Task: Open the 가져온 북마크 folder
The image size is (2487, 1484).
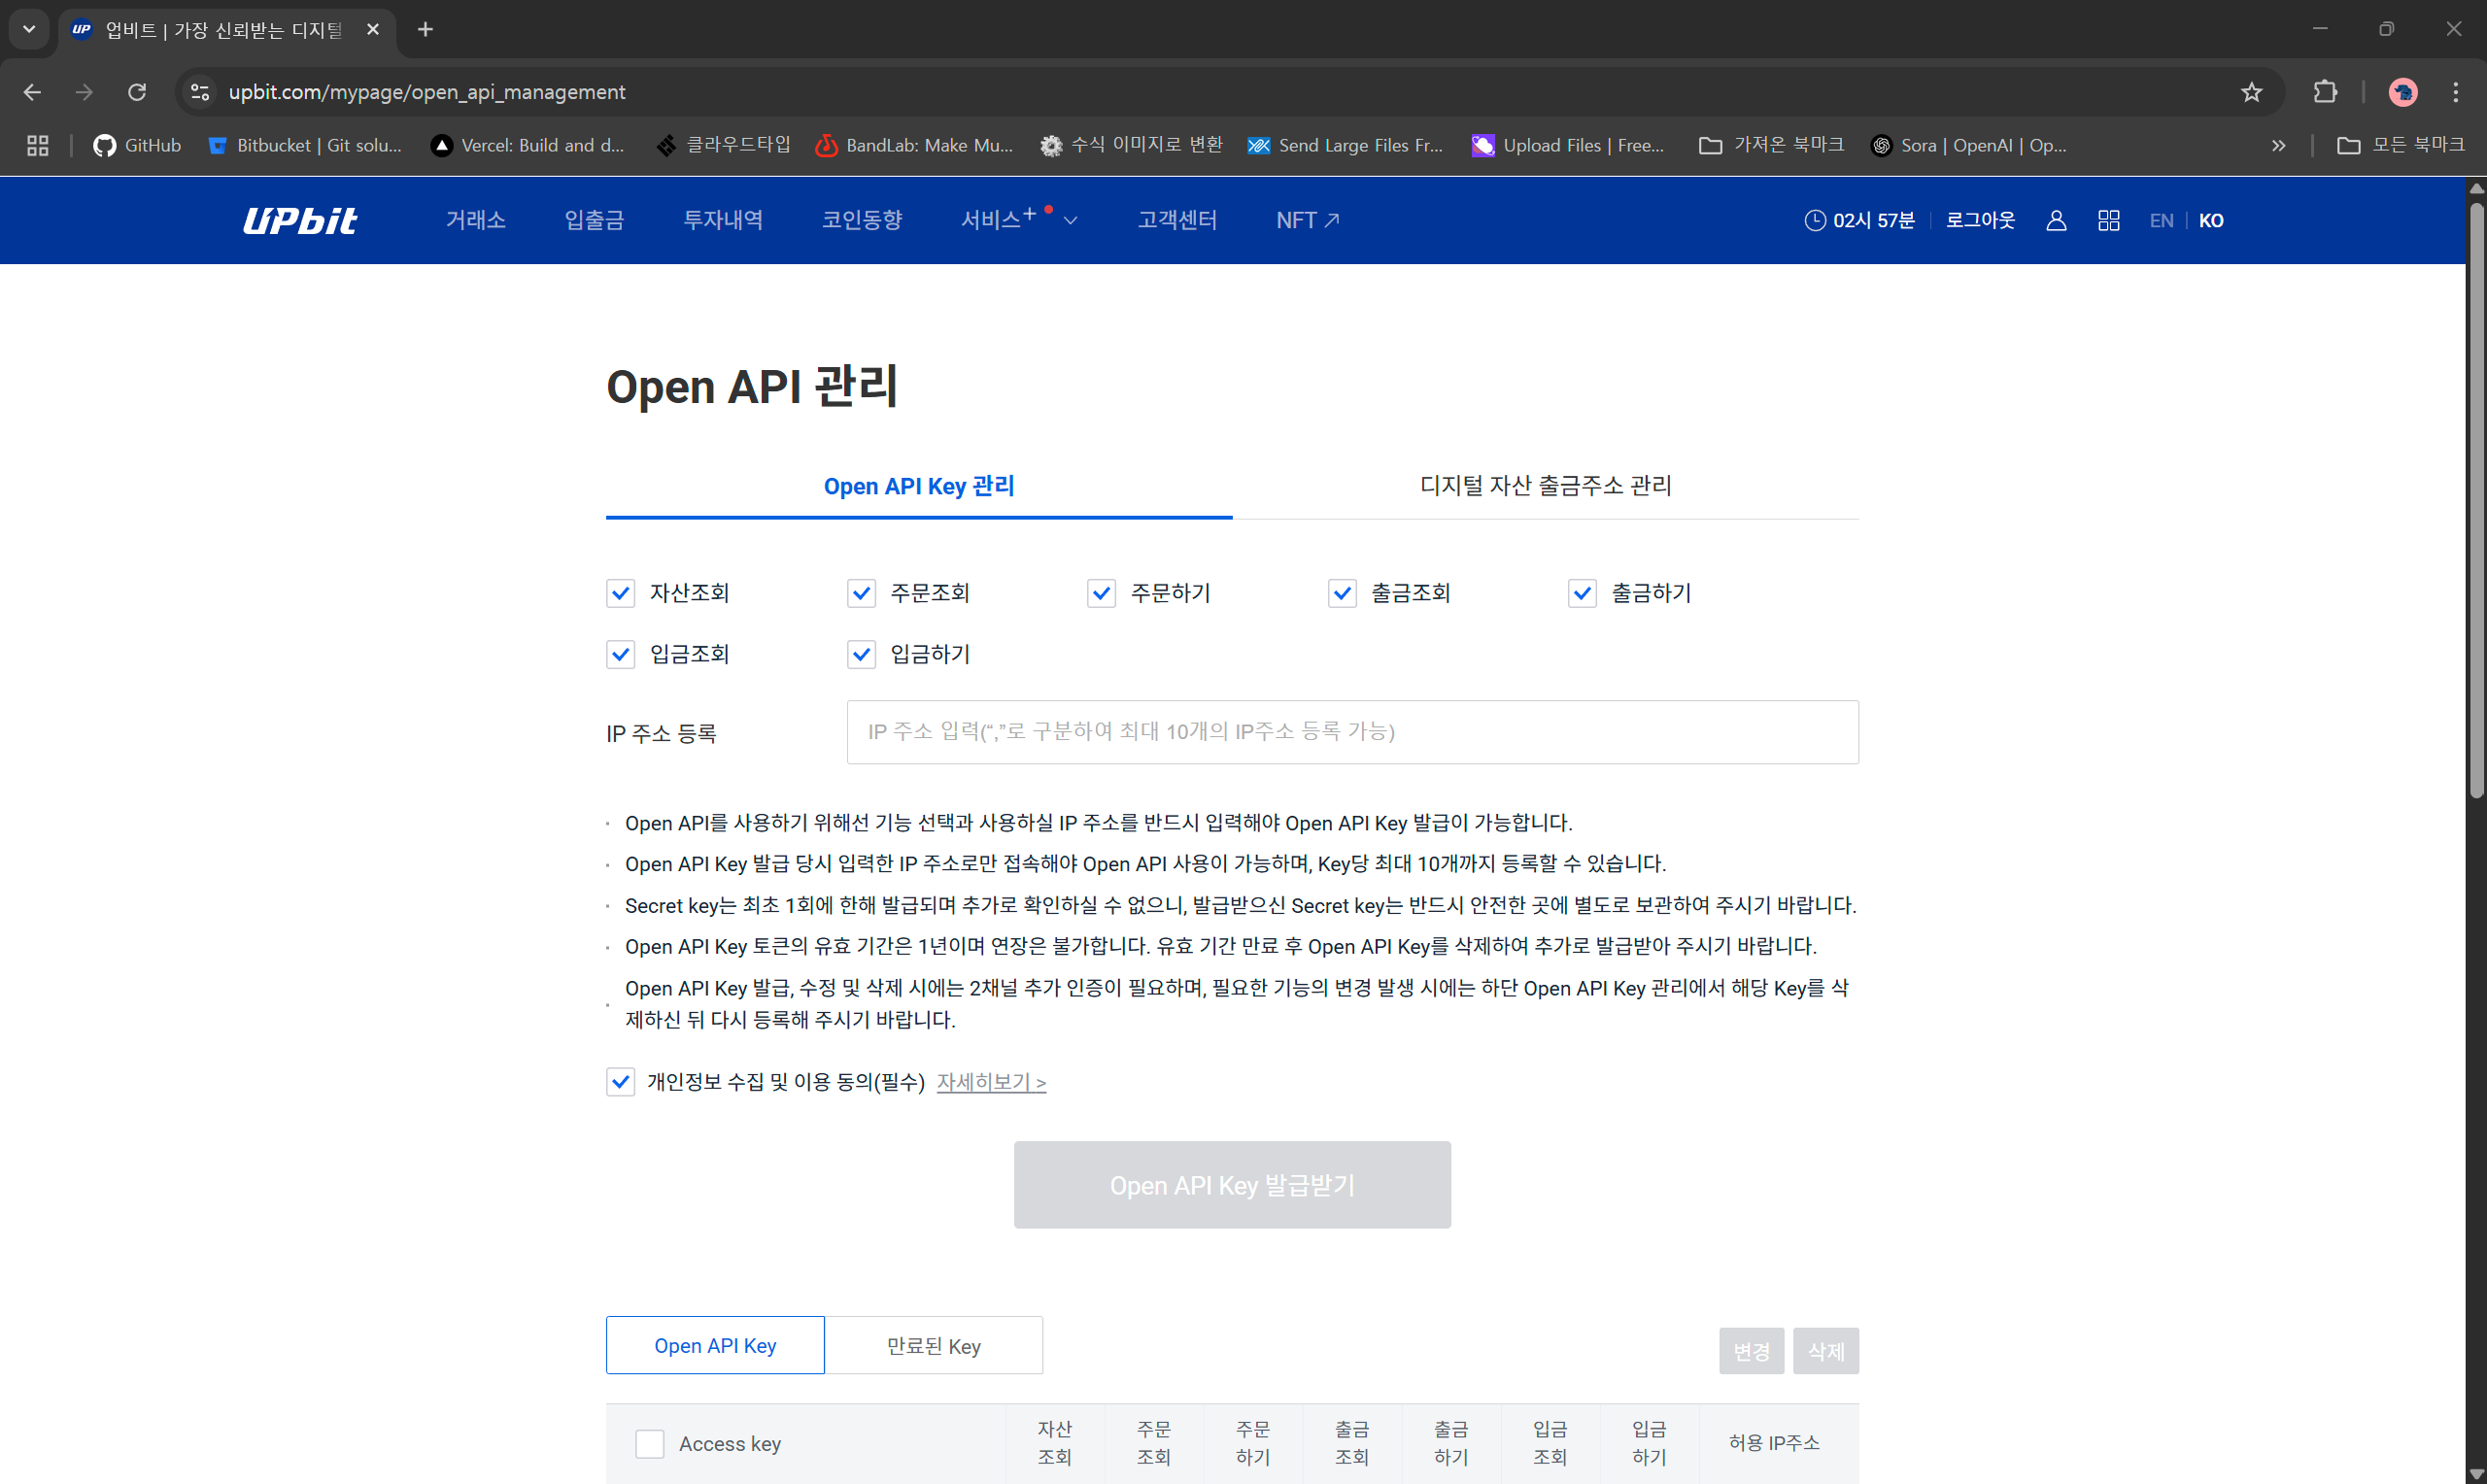Action: click(1771, 146)
